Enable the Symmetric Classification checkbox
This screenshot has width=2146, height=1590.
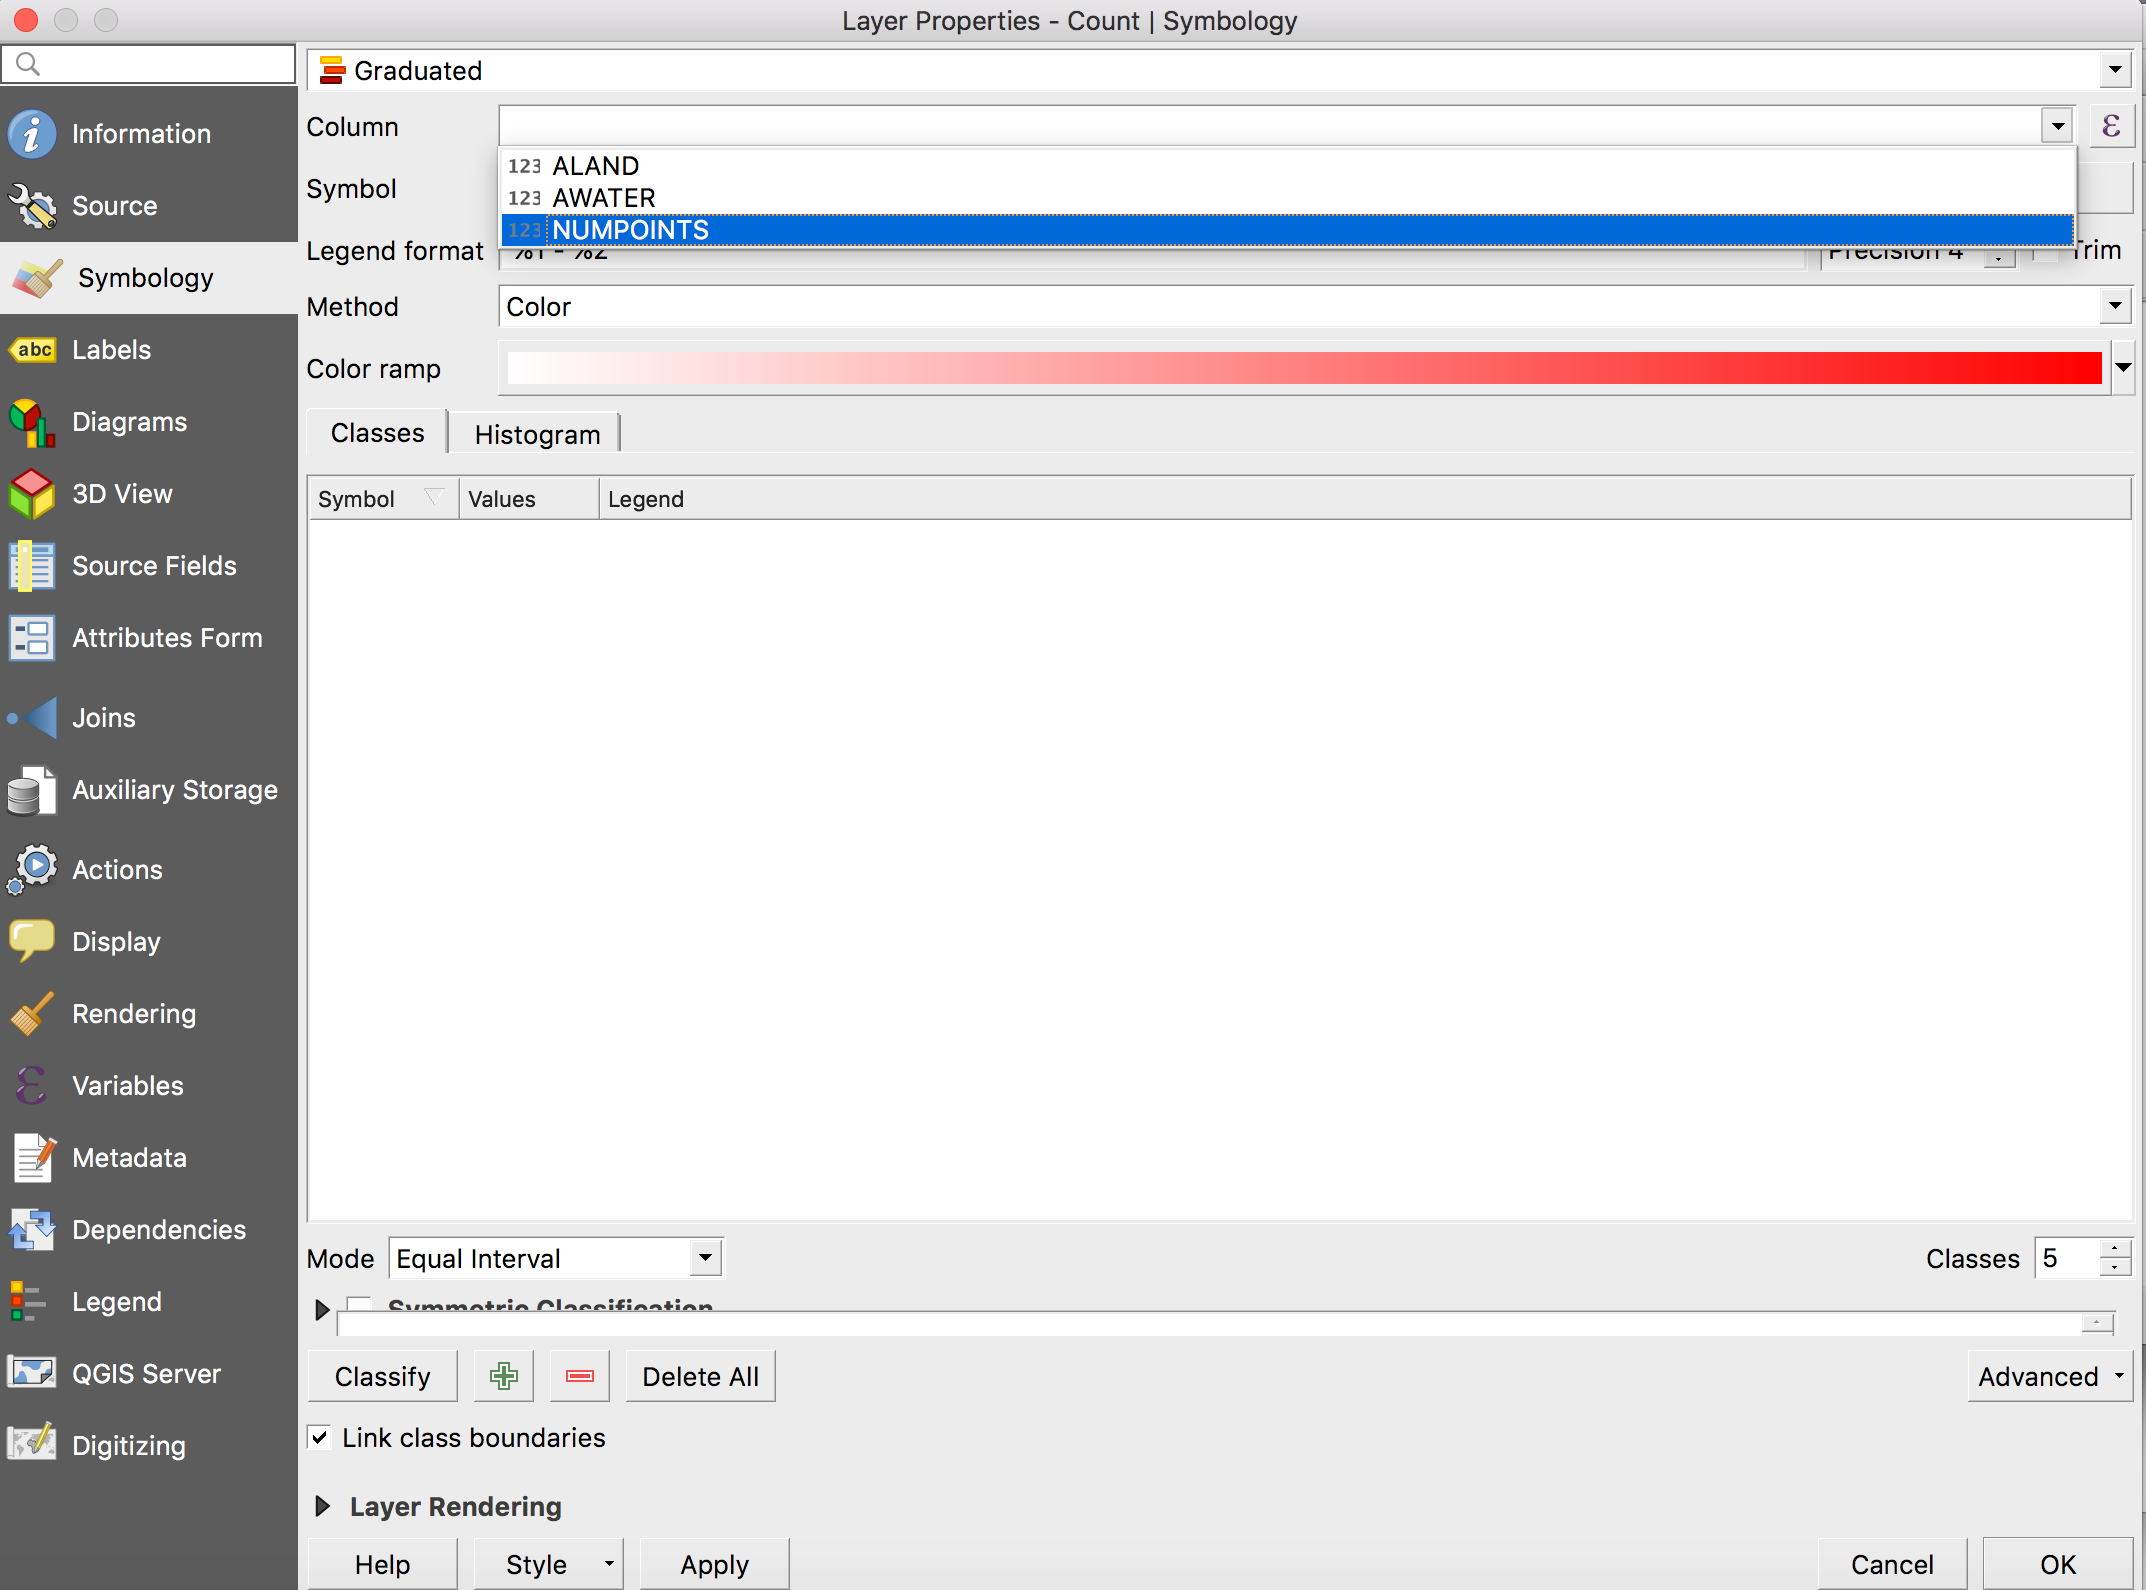pyautogui.click(x=360, y=1304)
